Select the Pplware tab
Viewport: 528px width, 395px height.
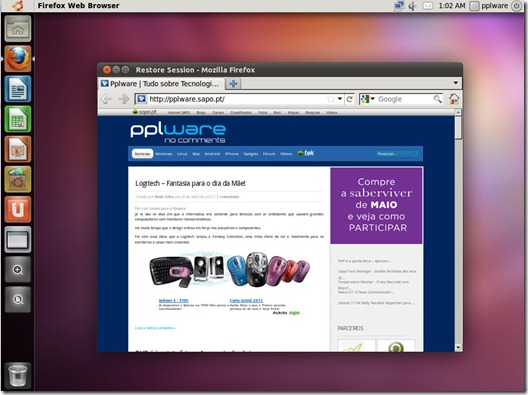[161, 84]
